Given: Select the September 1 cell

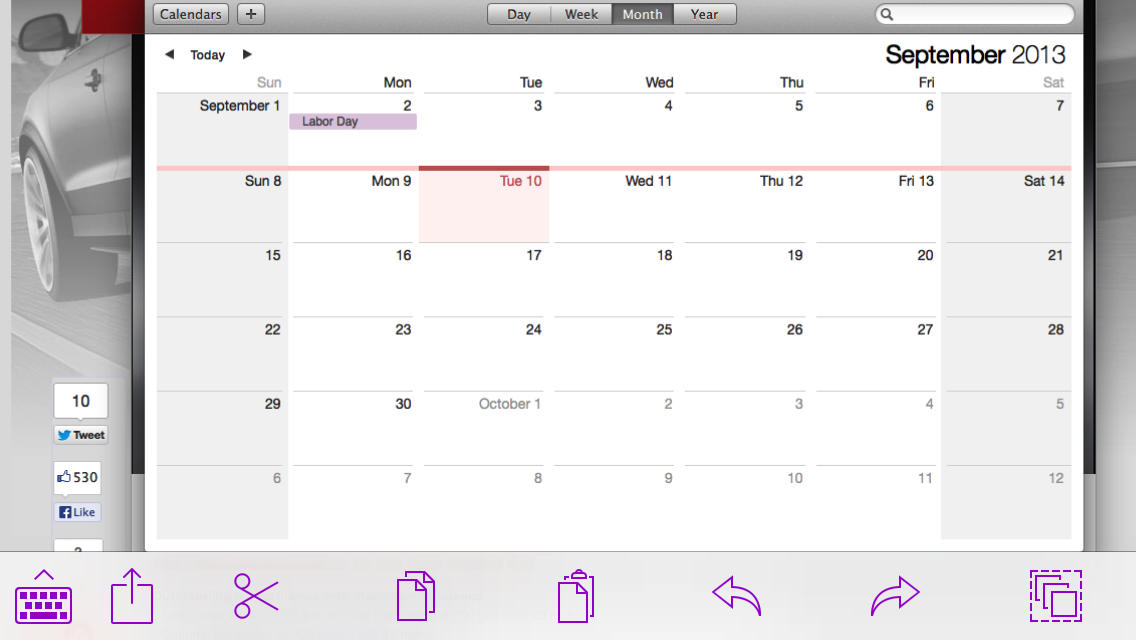Looking at the screenshot, I should tap(222, 130).
